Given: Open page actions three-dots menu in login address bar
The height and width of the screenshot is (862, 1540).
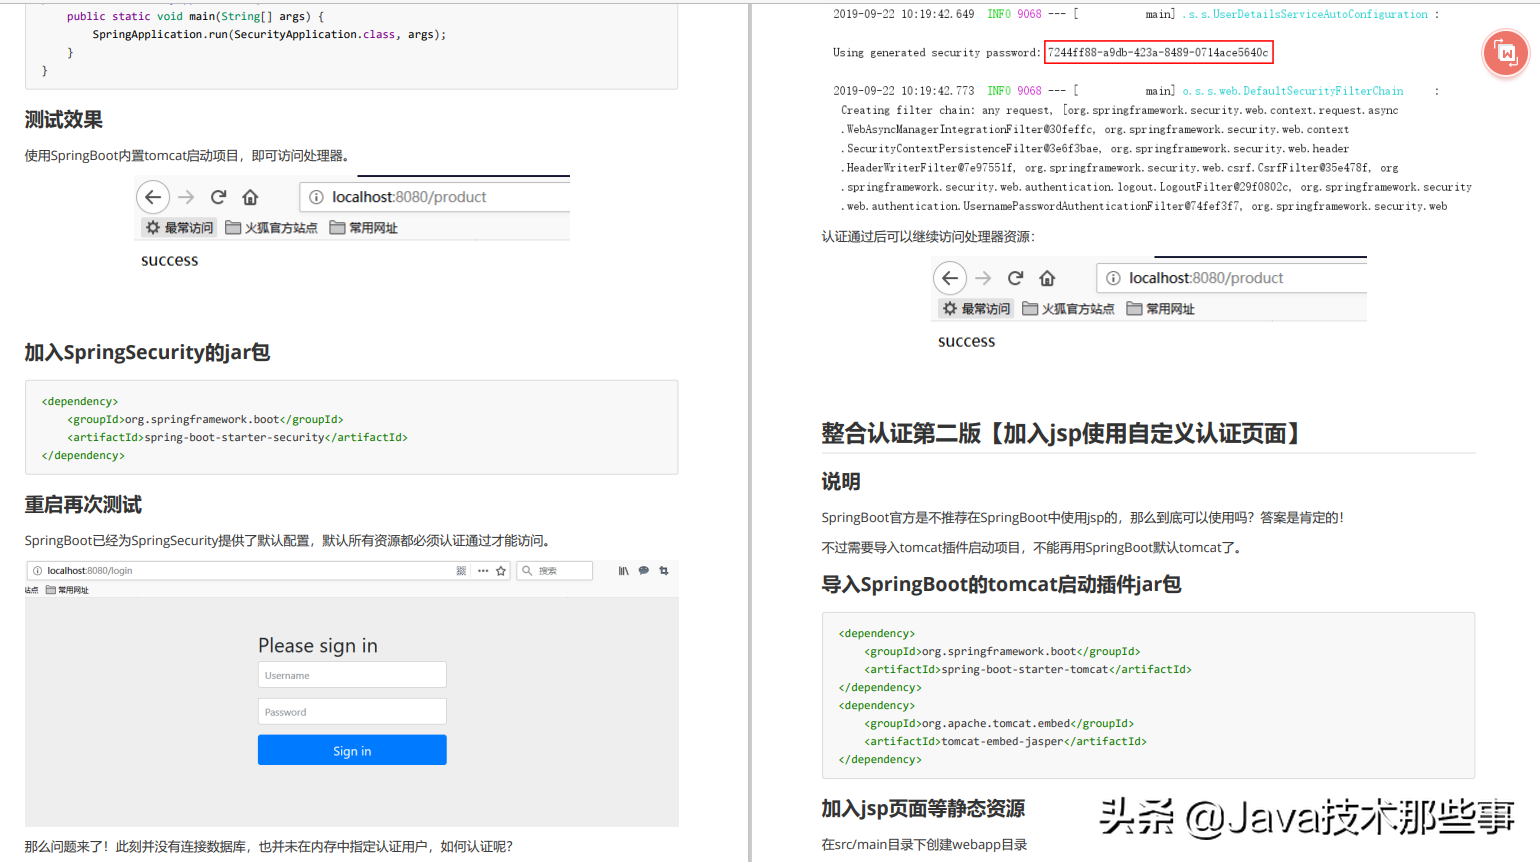Looking at the screenshot, I should 483,571.
